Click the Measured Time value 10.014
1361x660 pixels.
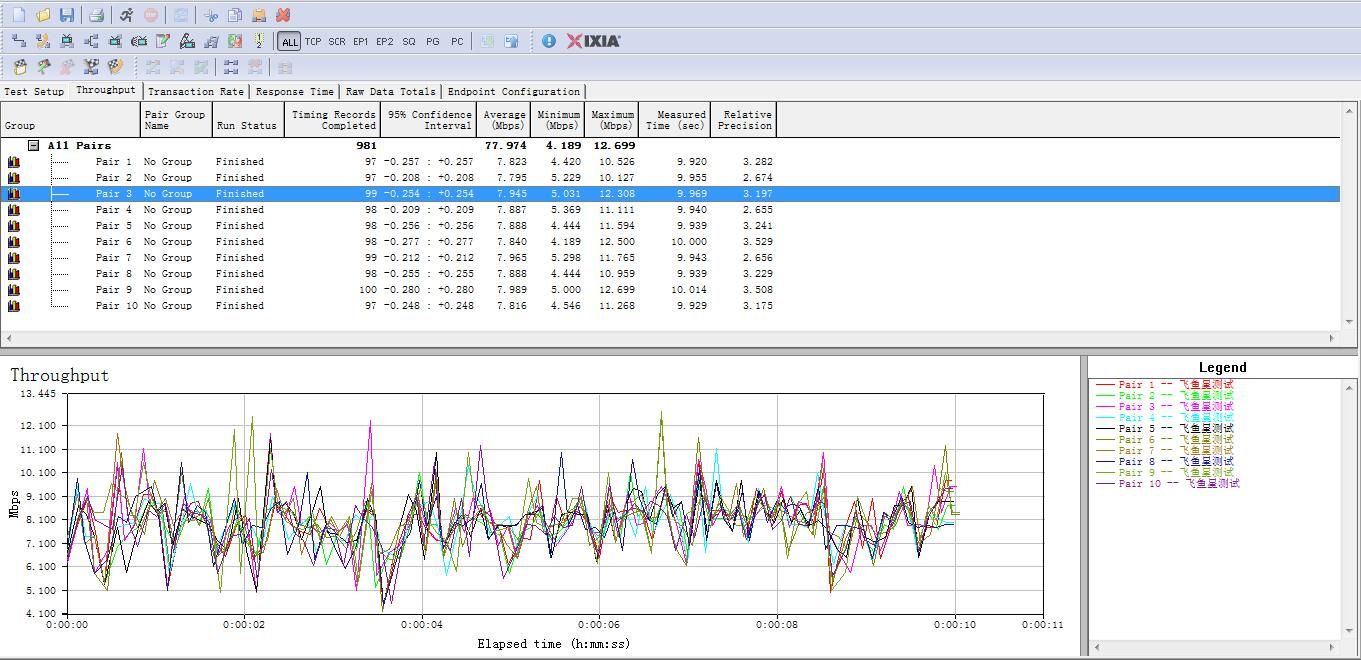coord(690,290)
